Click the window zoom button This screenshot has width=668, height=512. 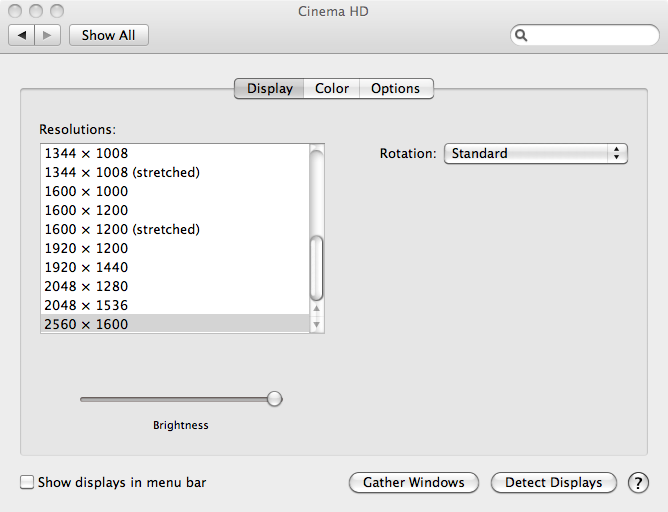coord(57,11)
